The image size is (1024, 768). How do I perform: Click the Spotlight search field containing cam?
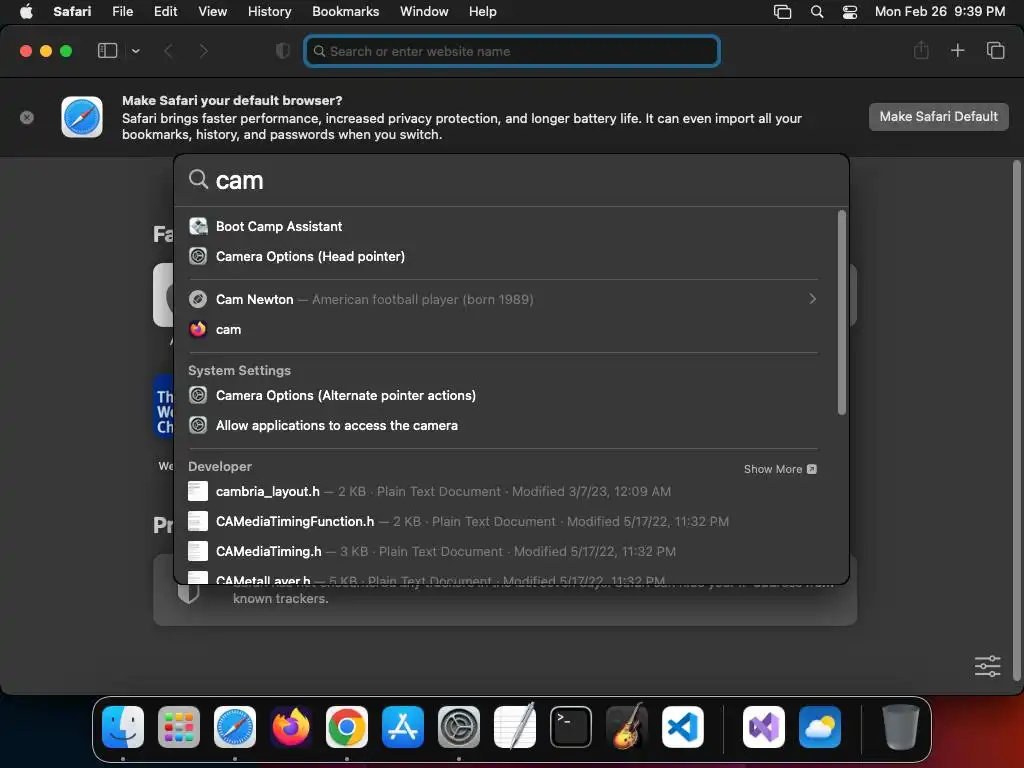511,180
